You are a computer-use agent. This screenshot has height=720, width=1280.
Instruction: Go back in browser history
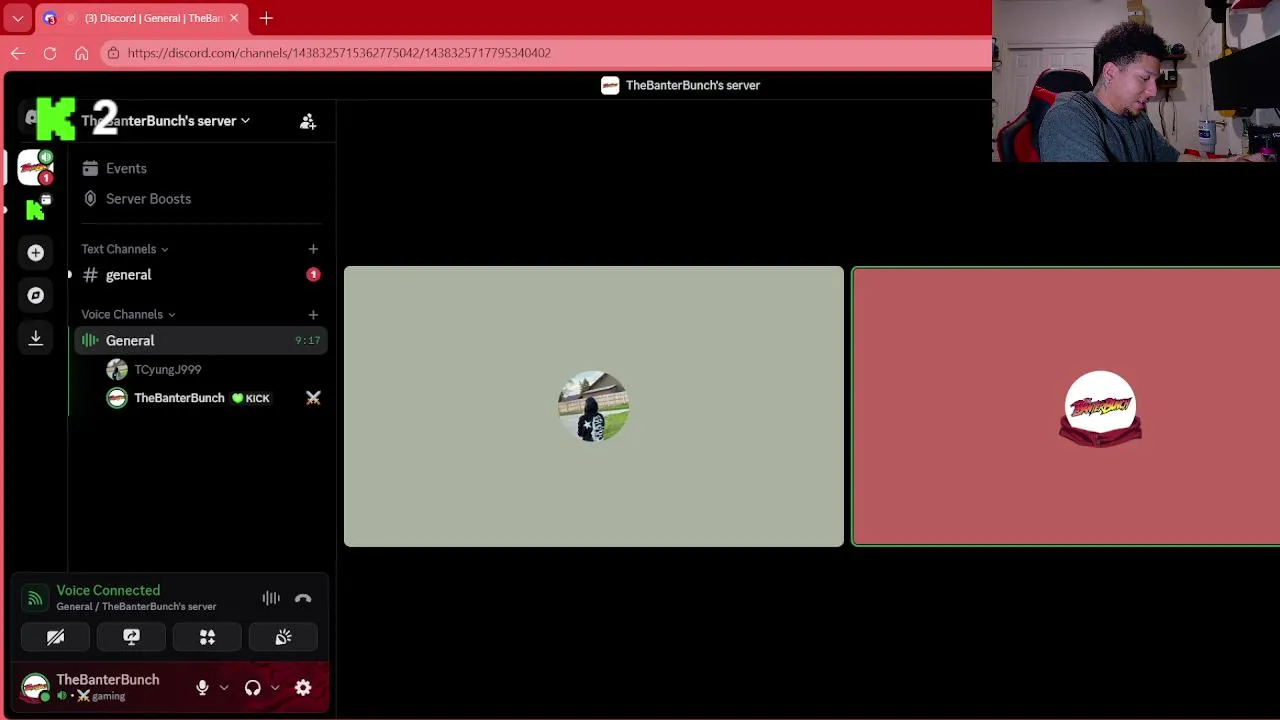[18, 53]
